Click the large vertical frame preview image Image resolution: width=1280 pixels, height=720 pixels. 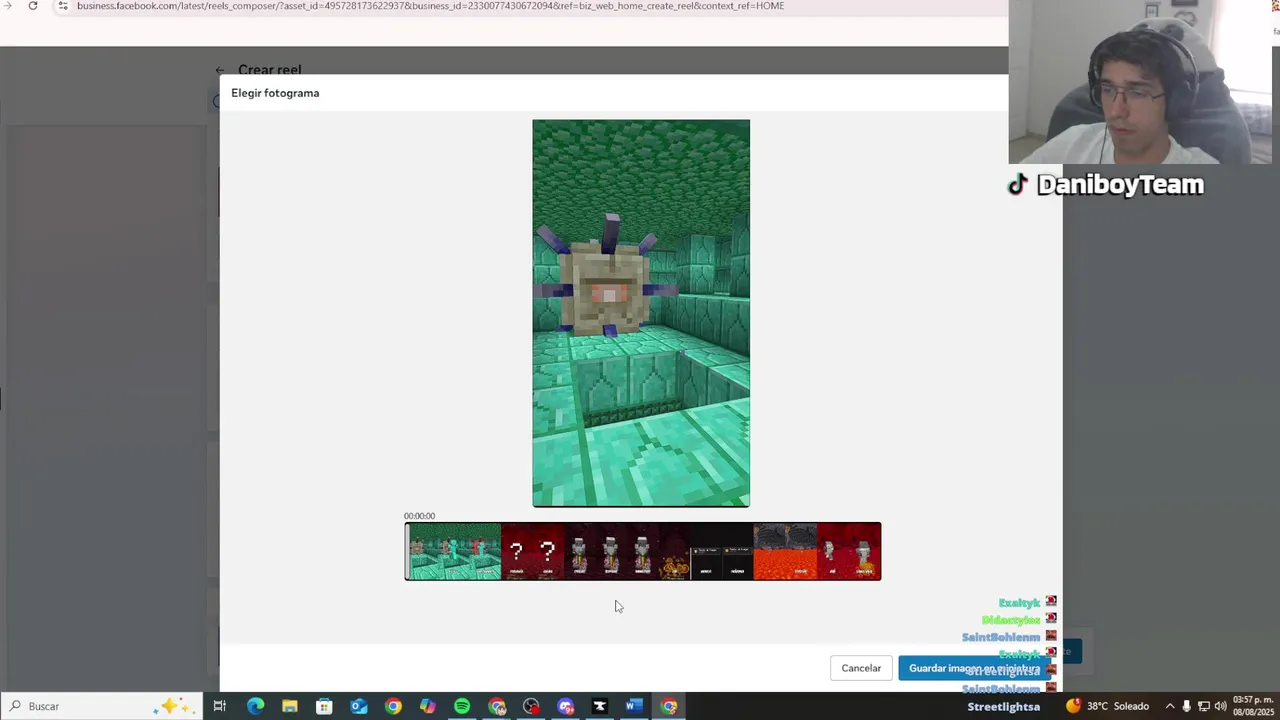point(641,313)
